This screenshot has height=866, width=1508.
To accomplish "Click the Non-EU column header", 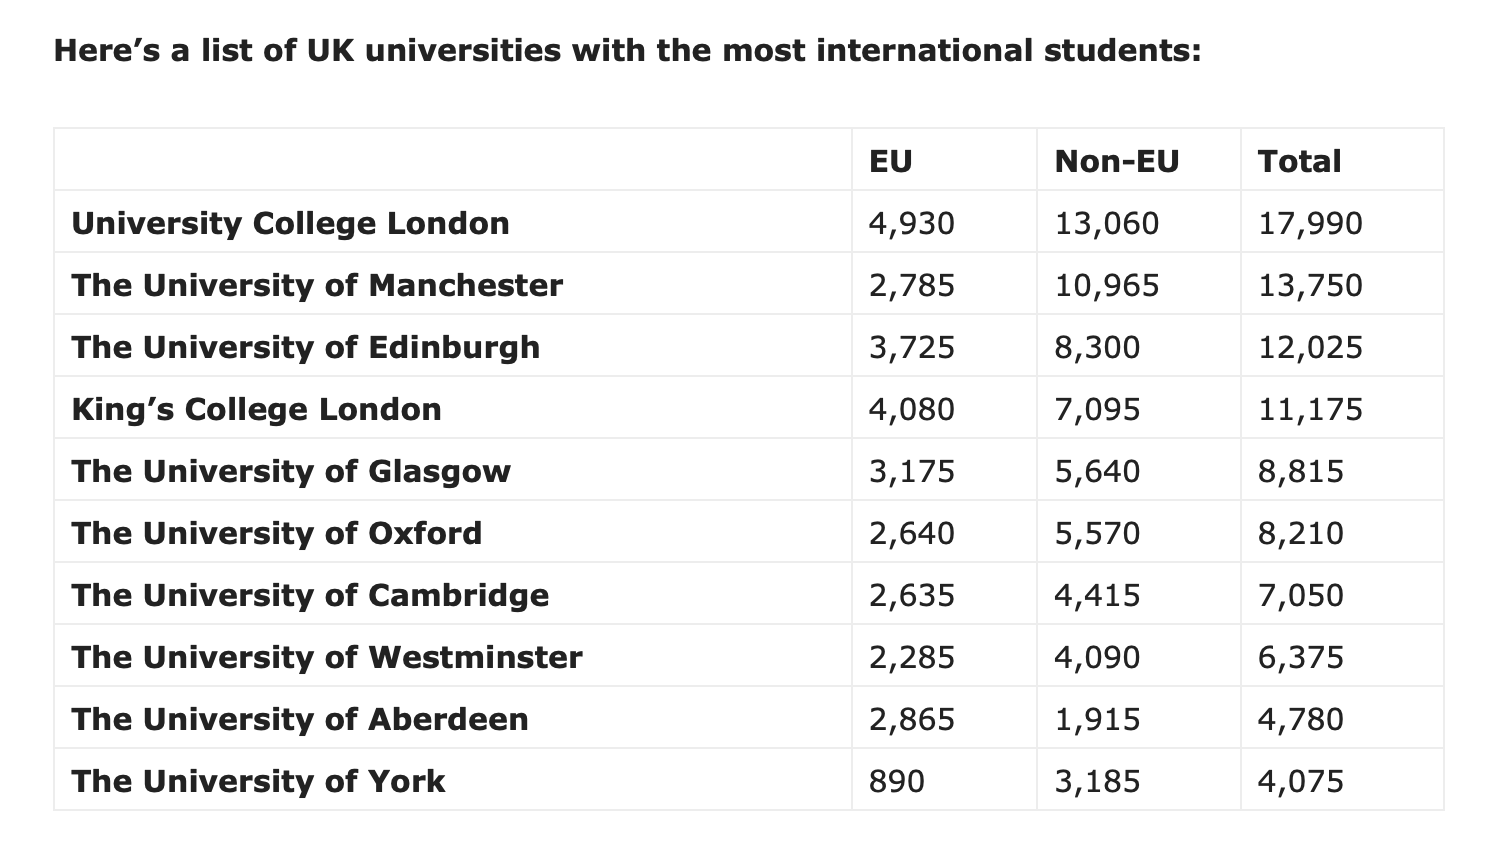I will click(1117, 161).
